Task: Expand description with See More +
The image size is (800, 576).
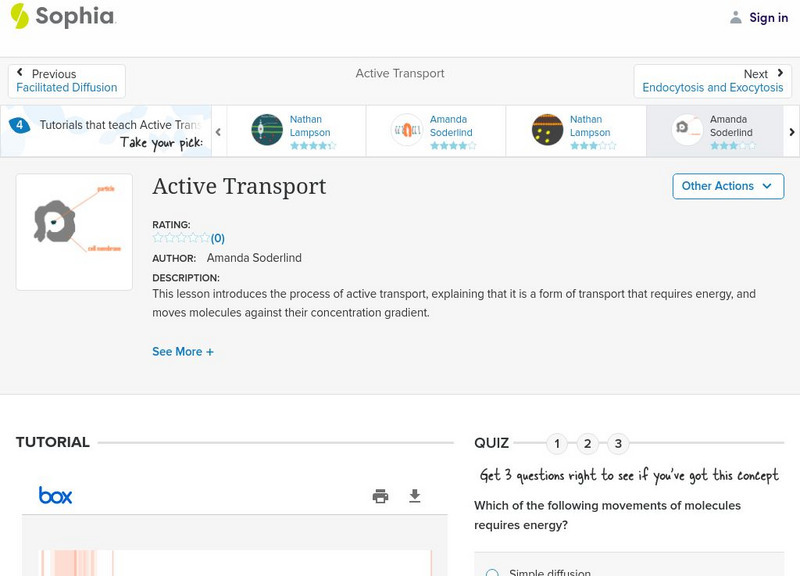Action: pyautogui.click(x=183, y=352)
